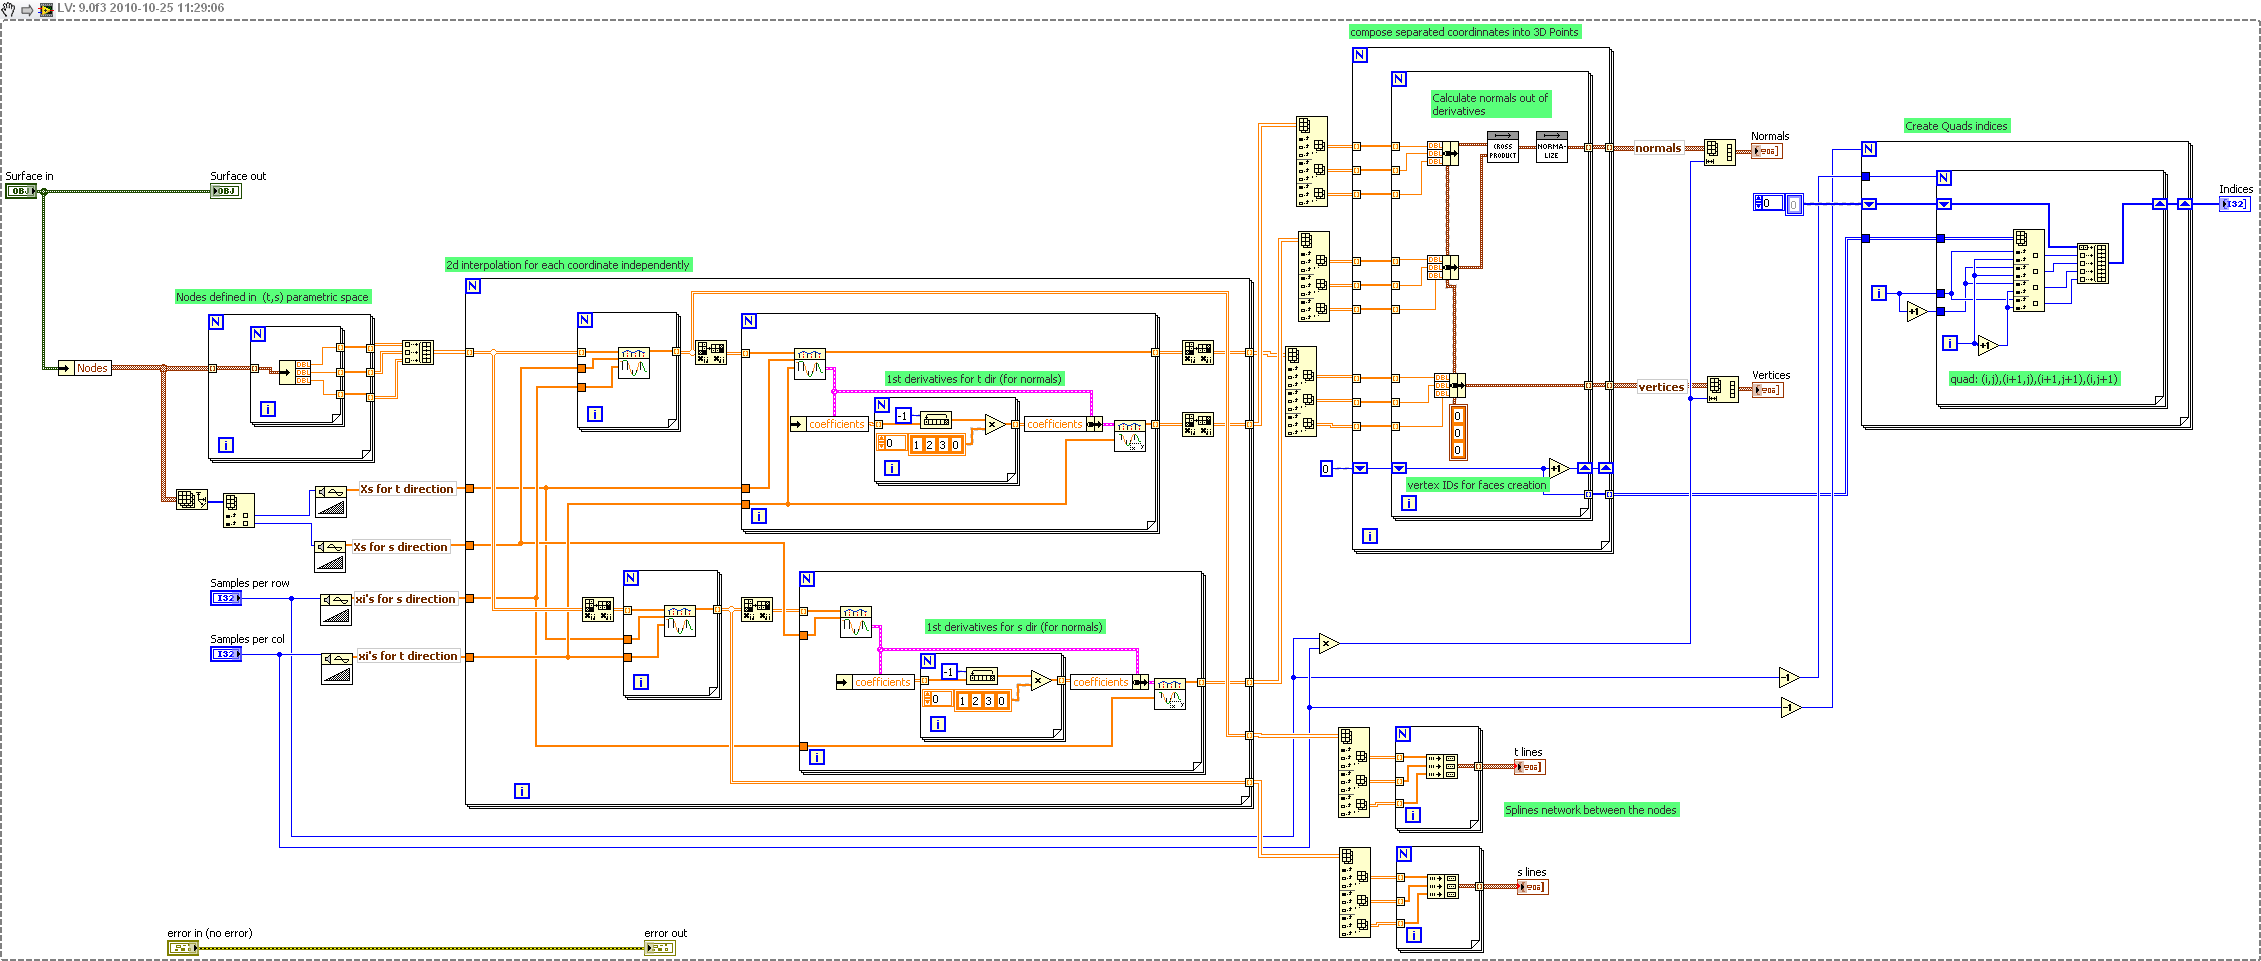Click the gray arrow icon in the header

pyautogui.click(x=28, y=9)
